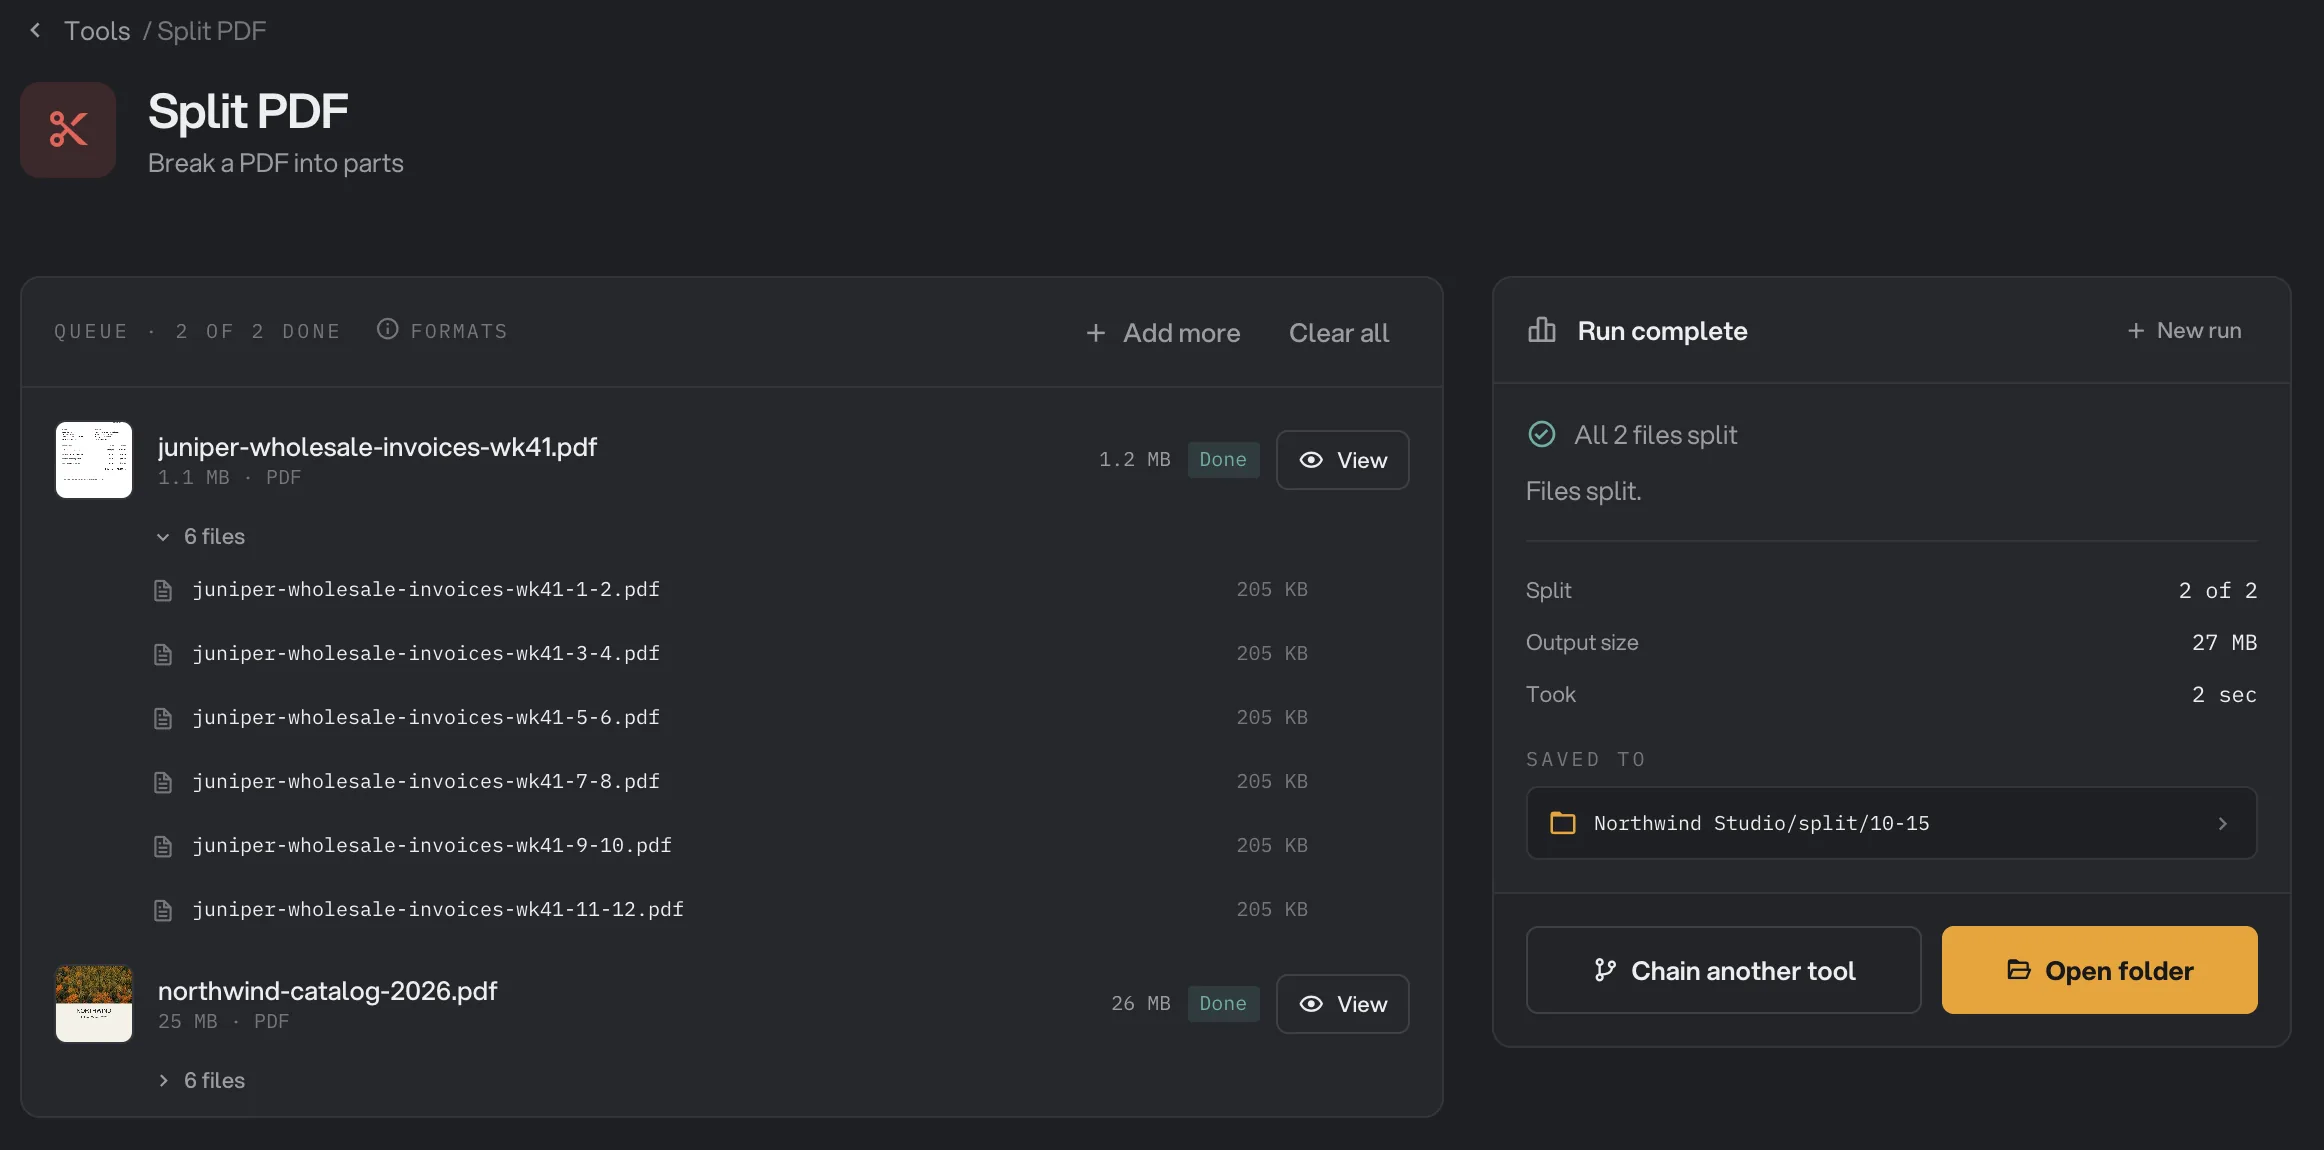The height and width of the screenshot is (1150, 2324).
Task: Click file icon for wk41-5-6.pdf
Action: point(163,719)
